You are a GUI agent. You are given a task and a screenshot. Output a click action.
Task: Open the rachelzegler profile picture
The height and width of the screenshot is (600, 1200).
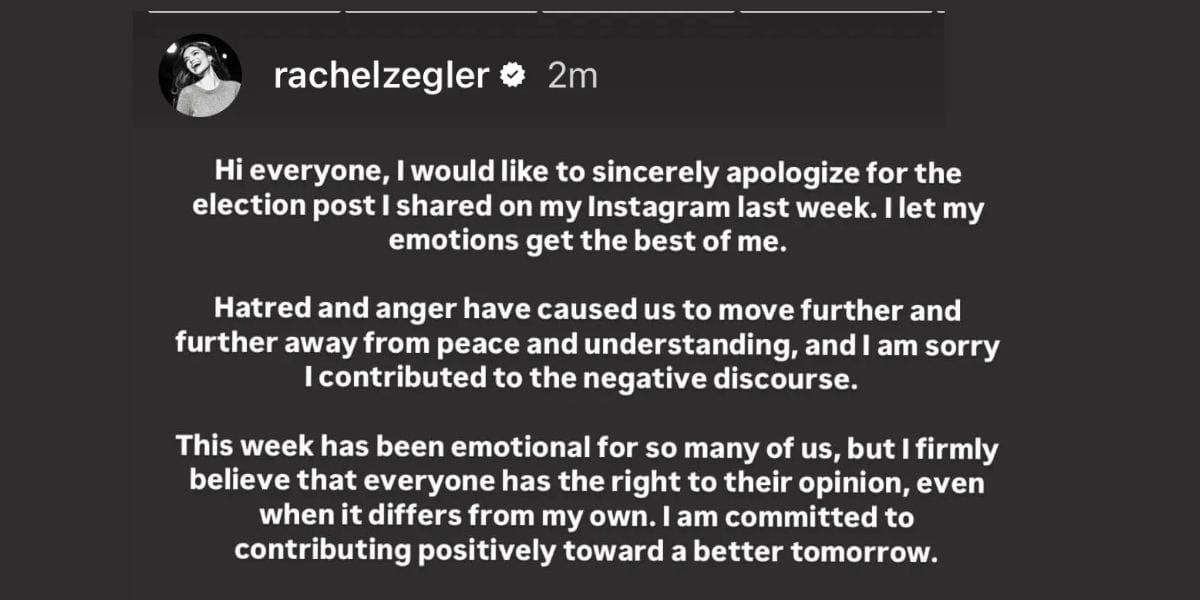(200, 76)
